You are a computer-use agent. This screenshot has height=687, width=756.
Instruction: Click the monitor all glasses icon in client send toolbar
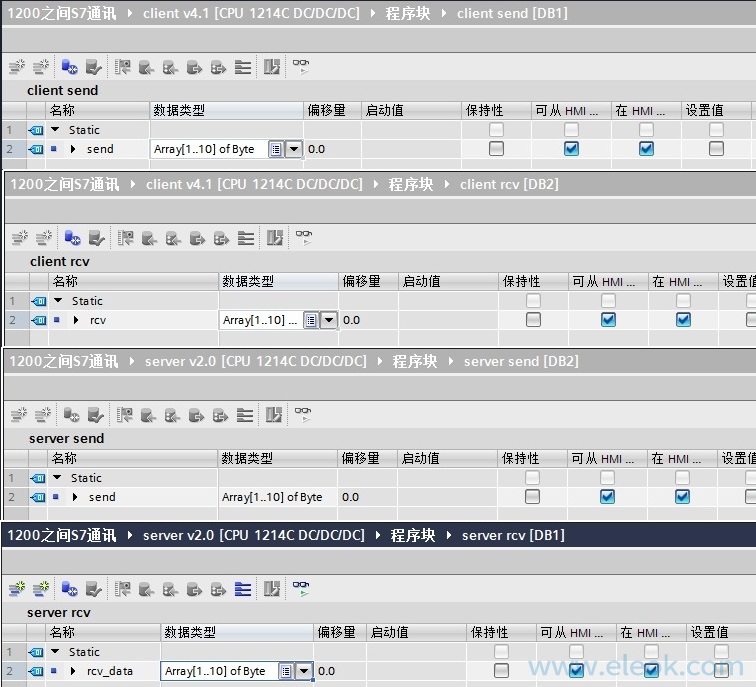click(300, 67)
